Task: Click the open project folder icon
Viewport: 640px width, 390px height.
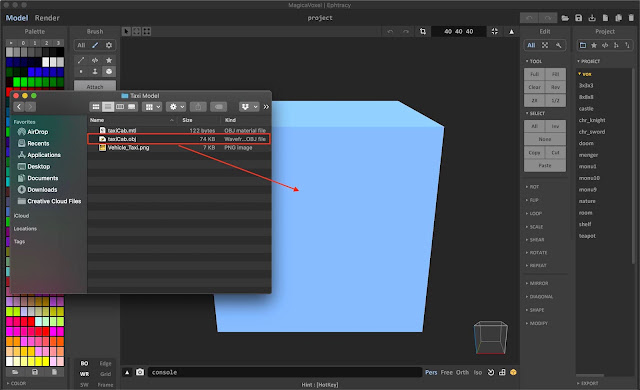Action: click(x=565, y=18)
